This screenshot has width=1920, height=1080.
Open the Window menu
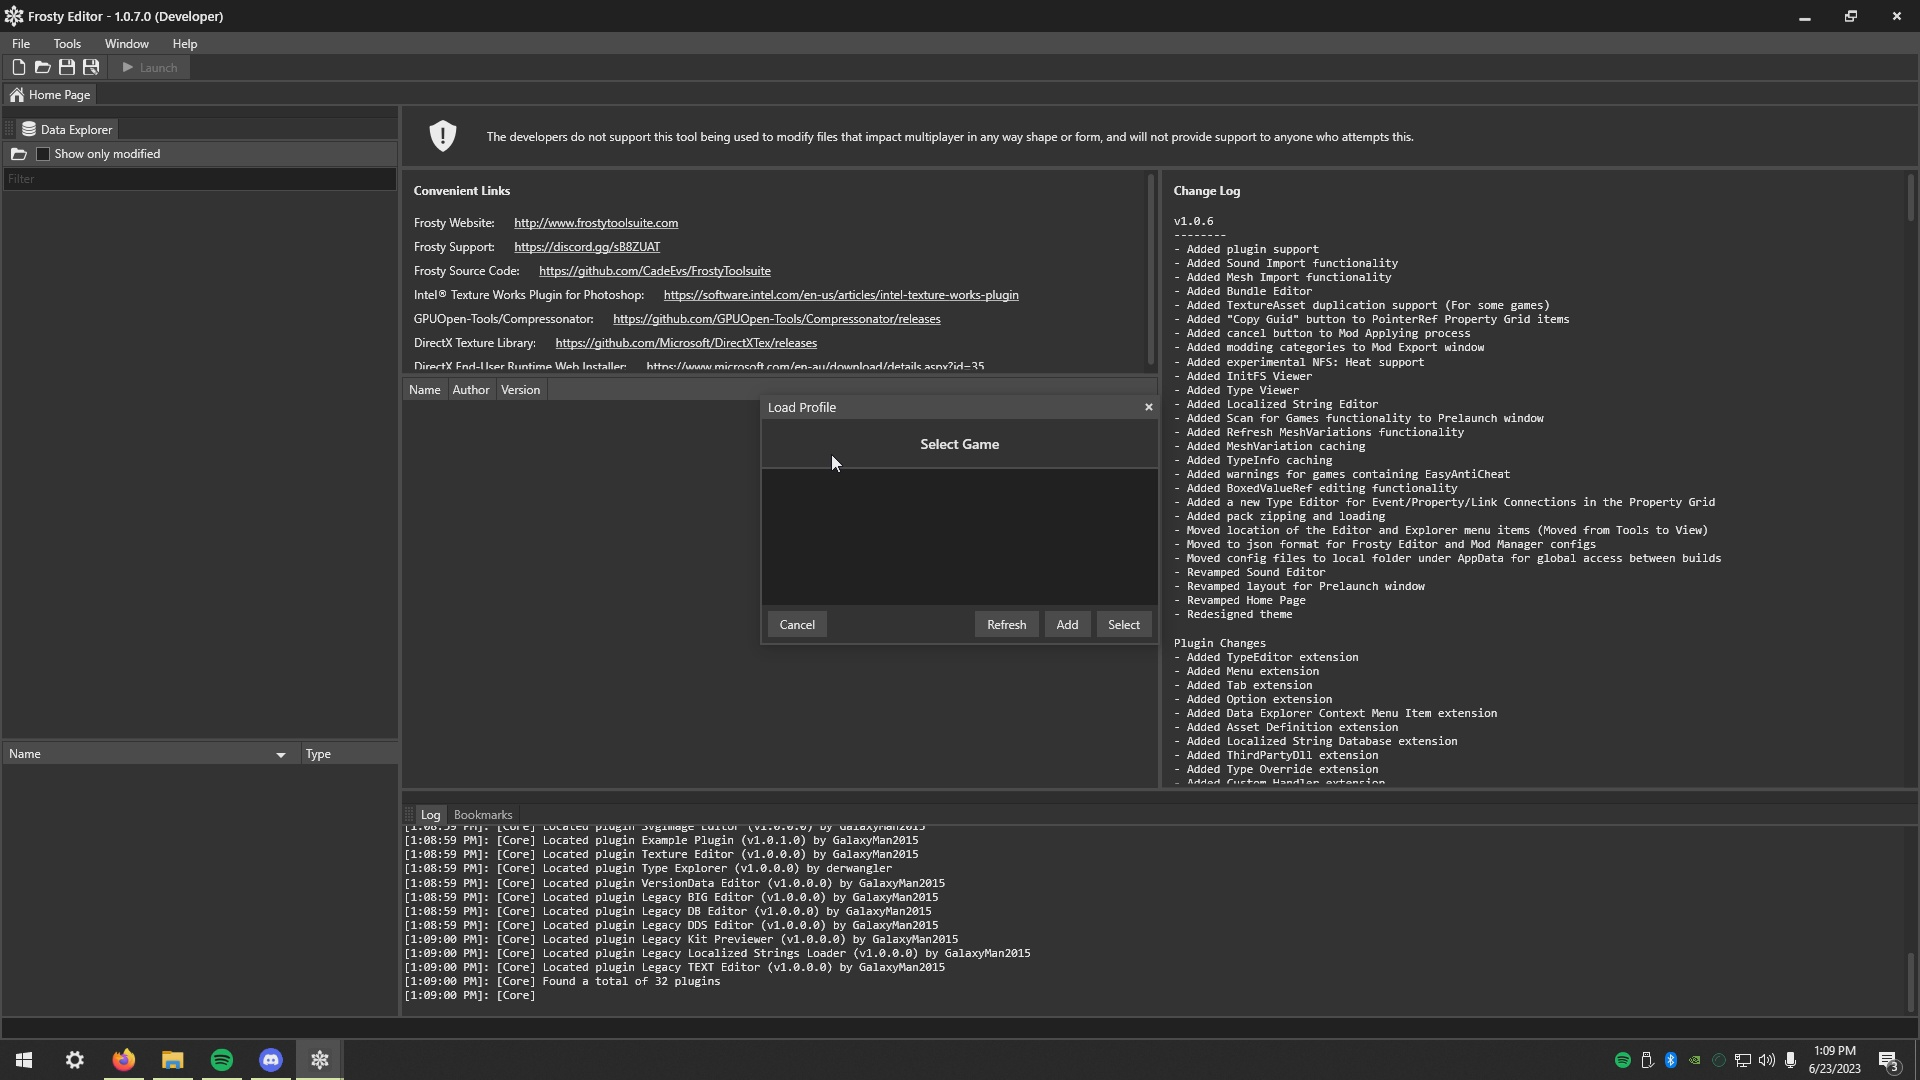[x=126, y=44]
